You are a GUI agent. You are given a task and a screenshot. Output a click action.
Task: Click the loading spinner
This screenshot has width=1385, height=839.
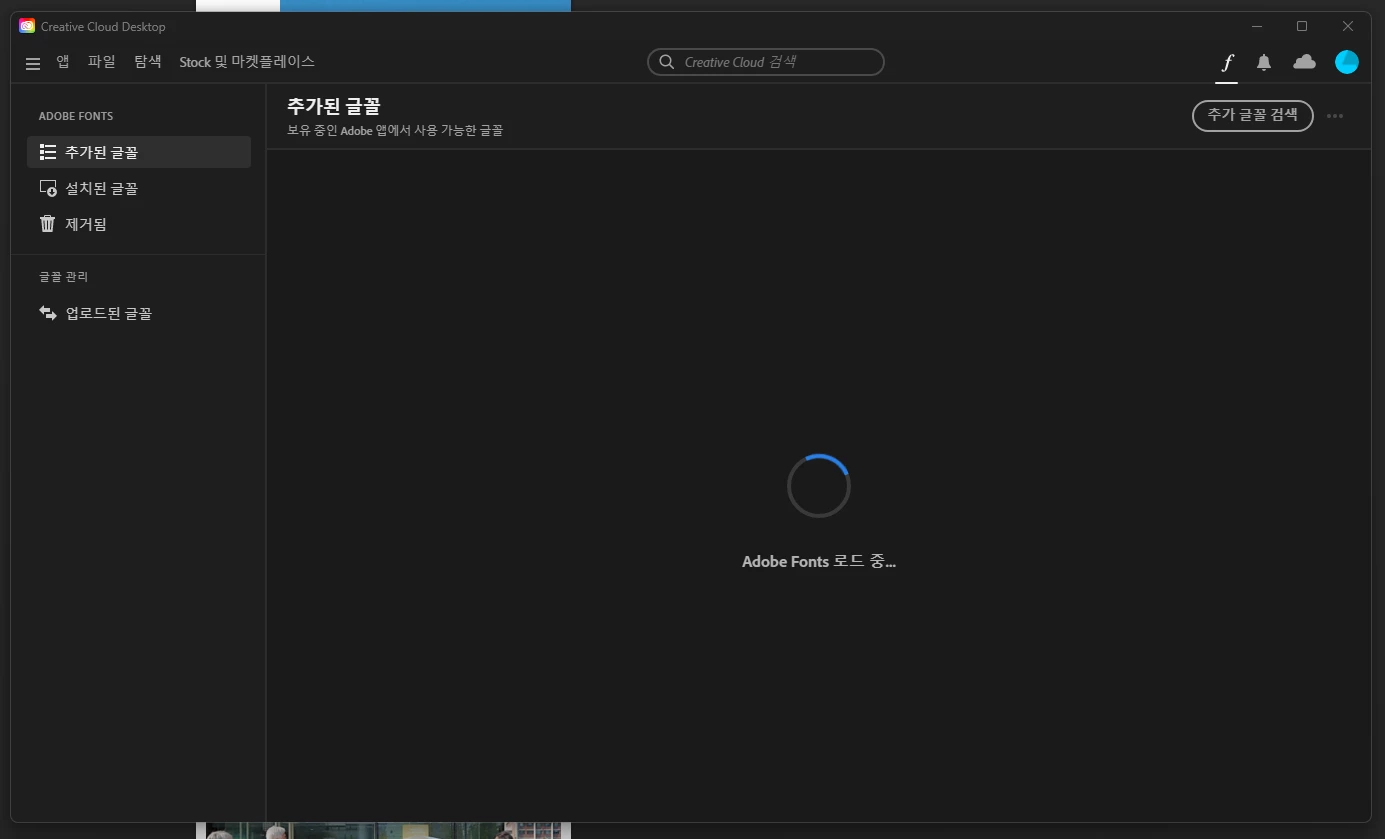[x=818, y=486]
